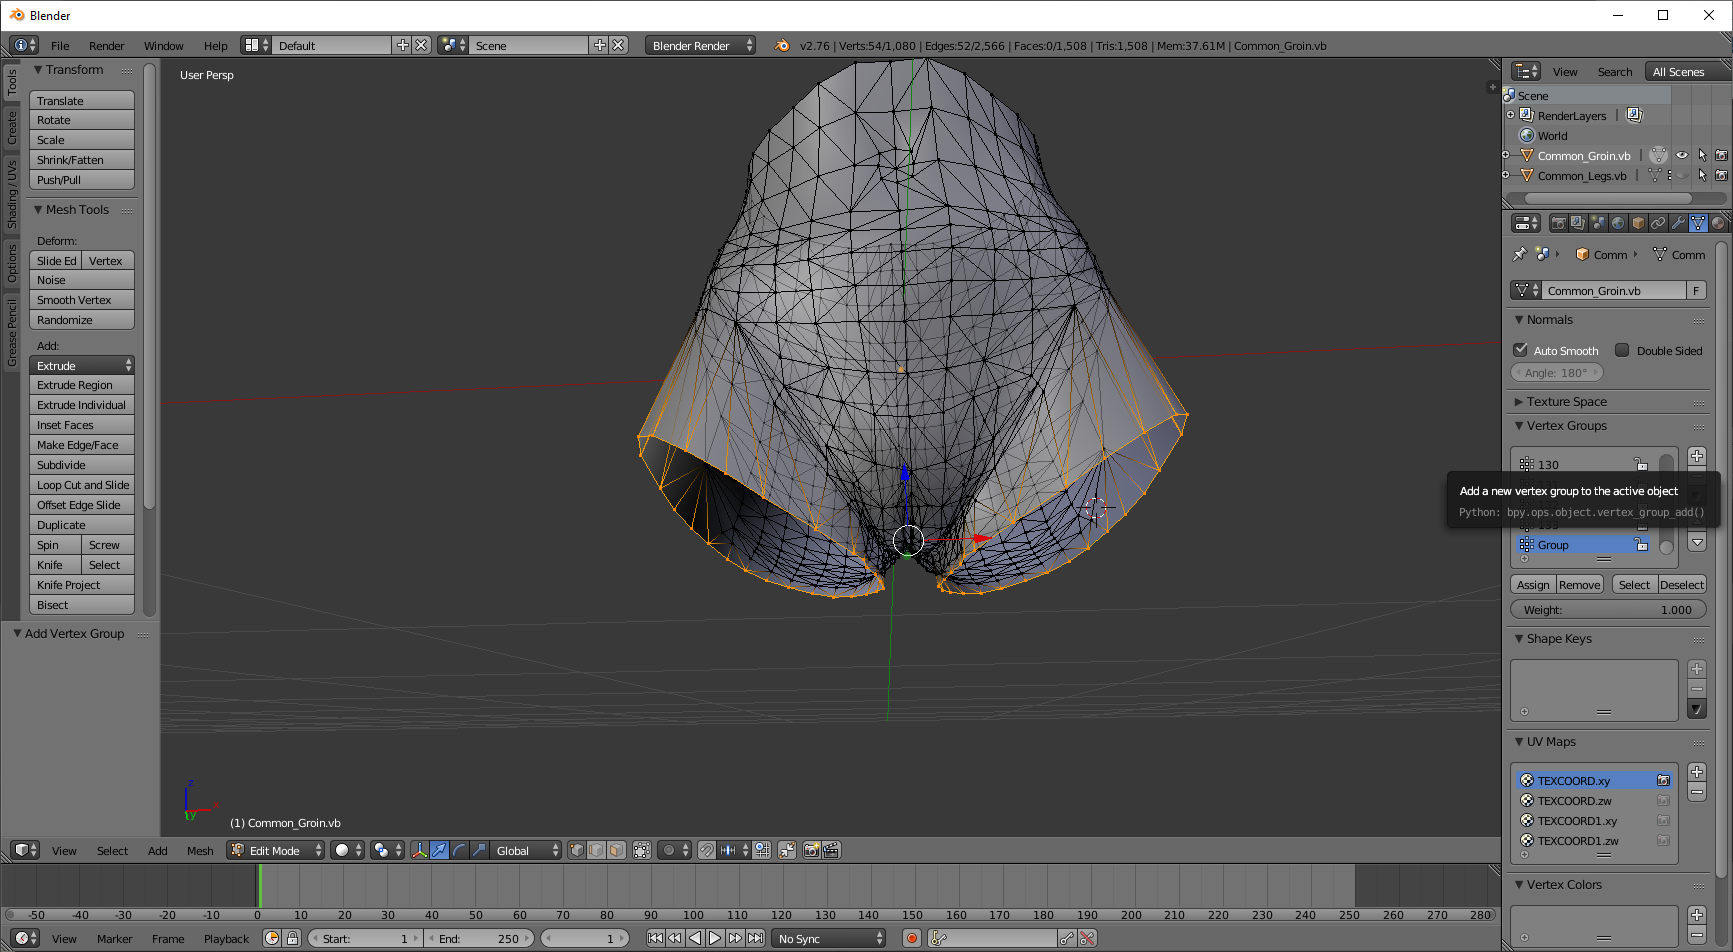Open the Modifiers wrench properties tab
This screenshot has height=952, width=1733.
[x=1678, y=223]
